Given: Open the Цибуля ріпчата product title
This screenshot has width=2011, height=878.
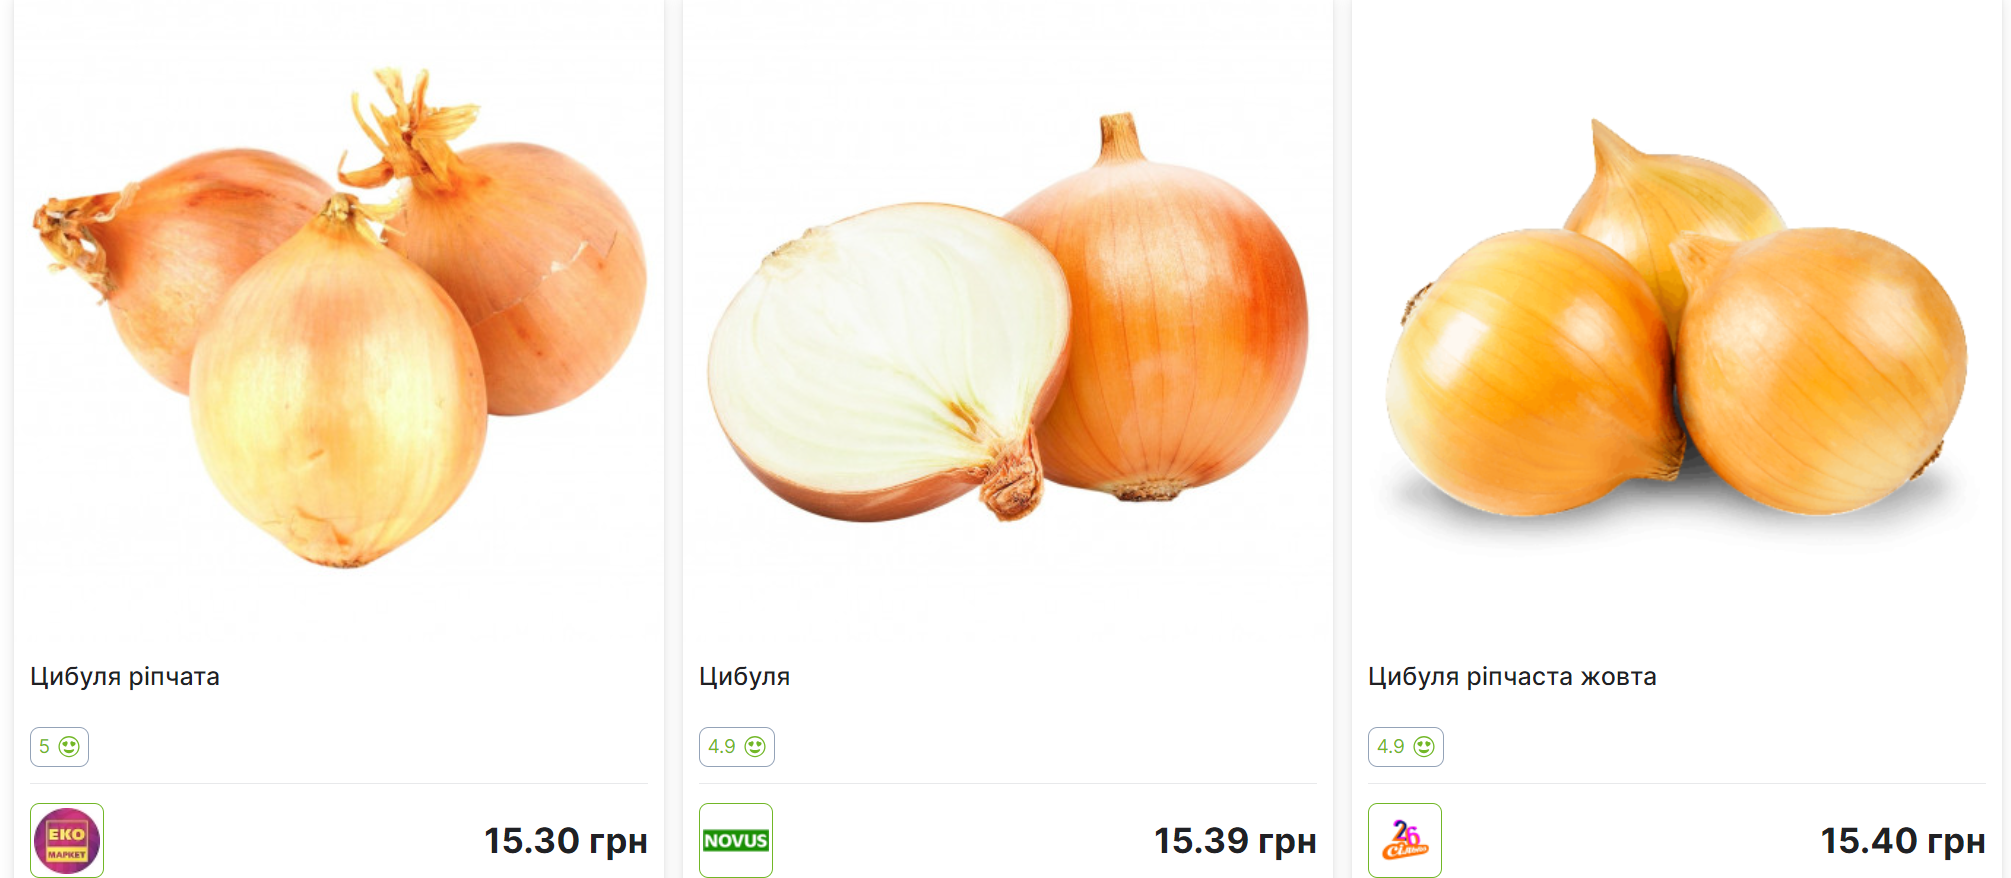Looking at the screenshot, I should pyautogui.click(x=125, y=677).
